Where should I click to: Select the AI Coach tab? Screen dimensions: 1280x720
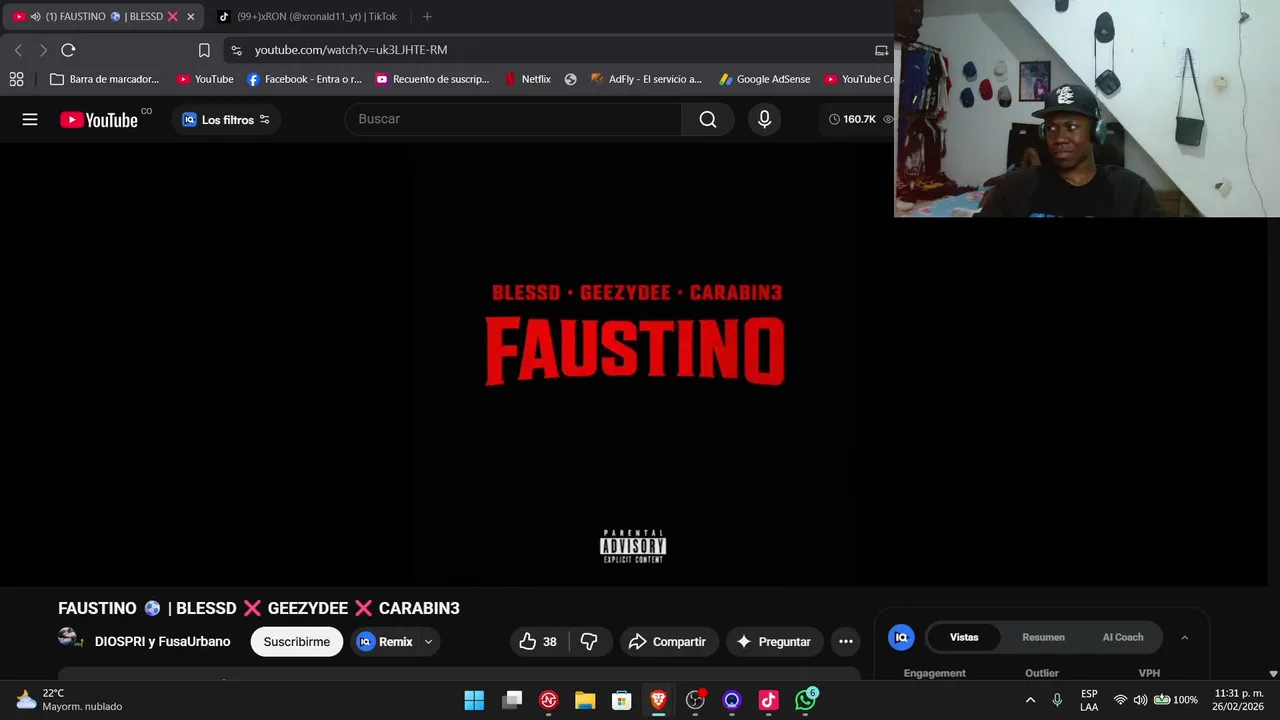point(1123,637)
